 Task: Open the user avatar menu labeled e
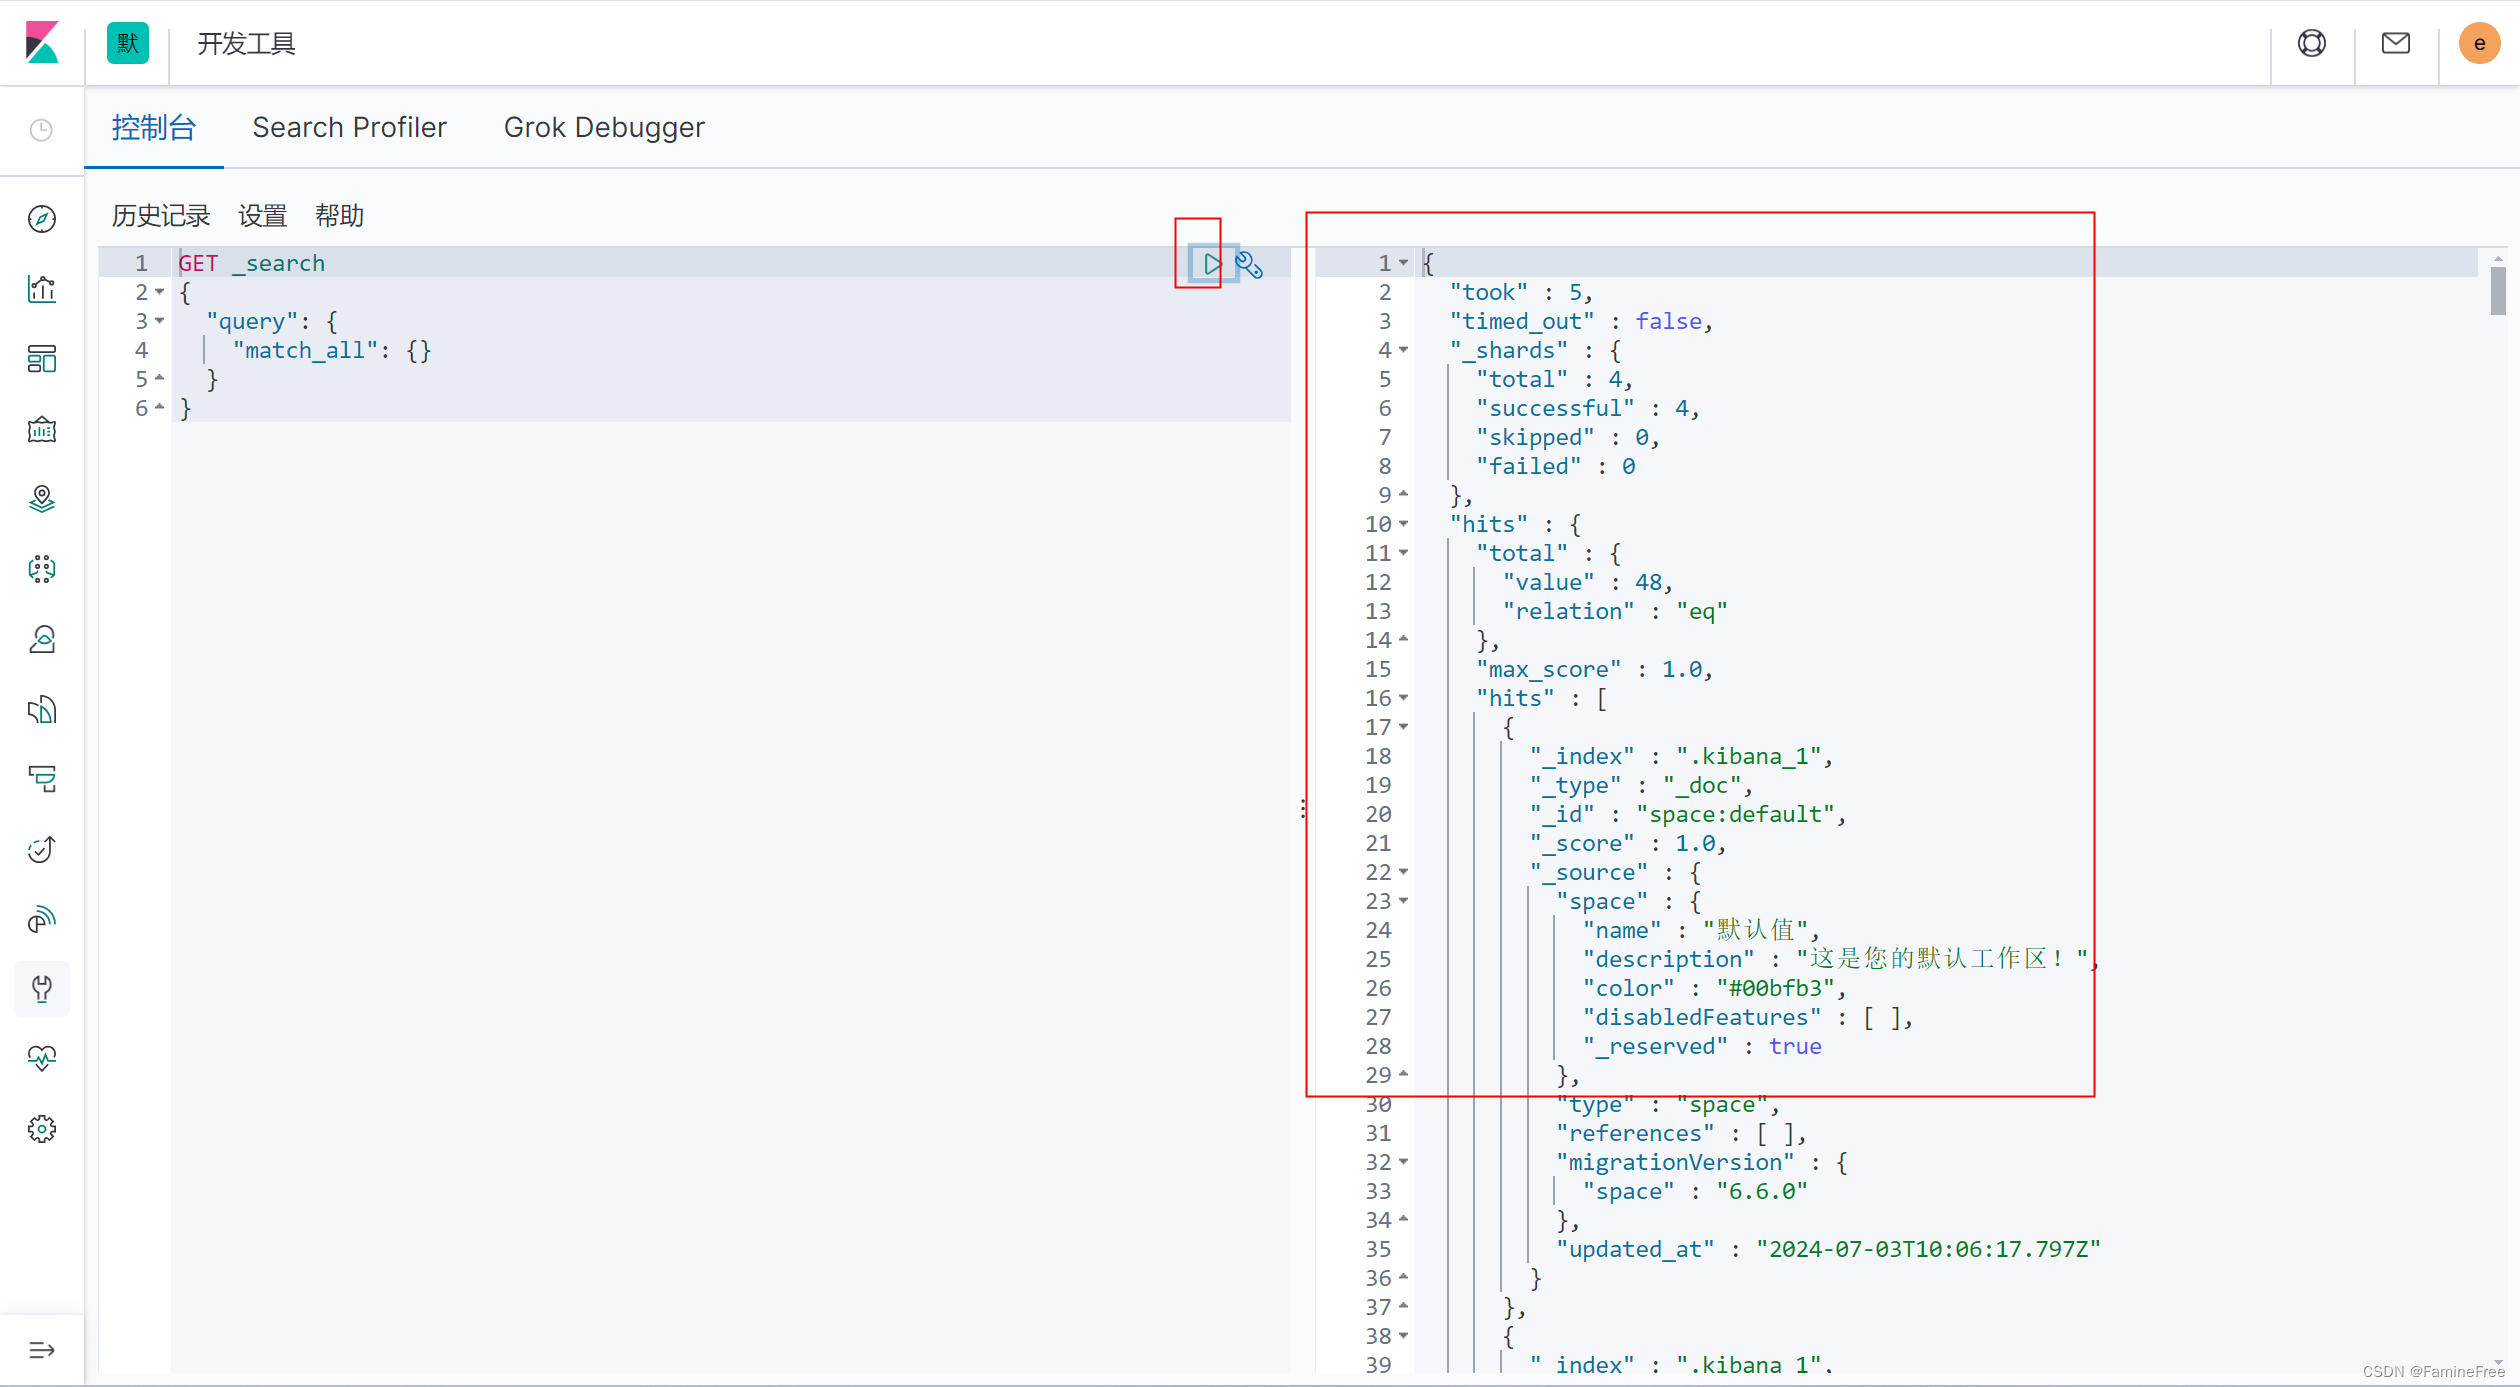(2479, 43)
